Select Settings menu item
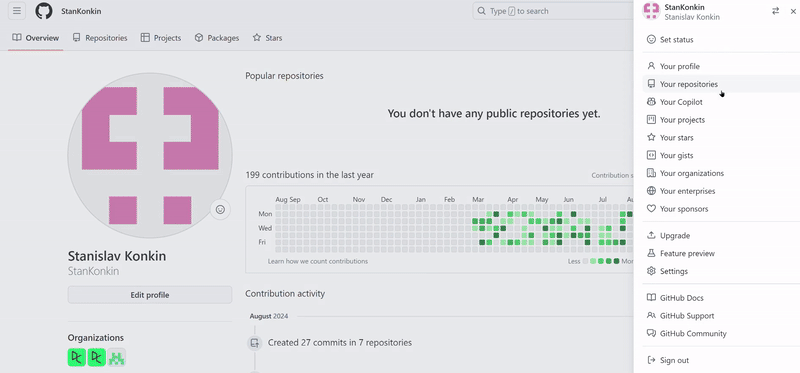800x373 pixels. coord(720,271)
